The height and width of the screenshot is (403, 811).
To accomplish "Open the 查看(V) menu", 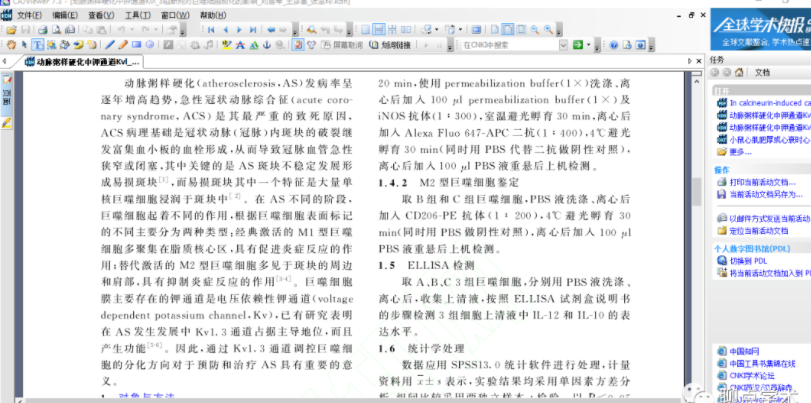I will click(101, 16).
